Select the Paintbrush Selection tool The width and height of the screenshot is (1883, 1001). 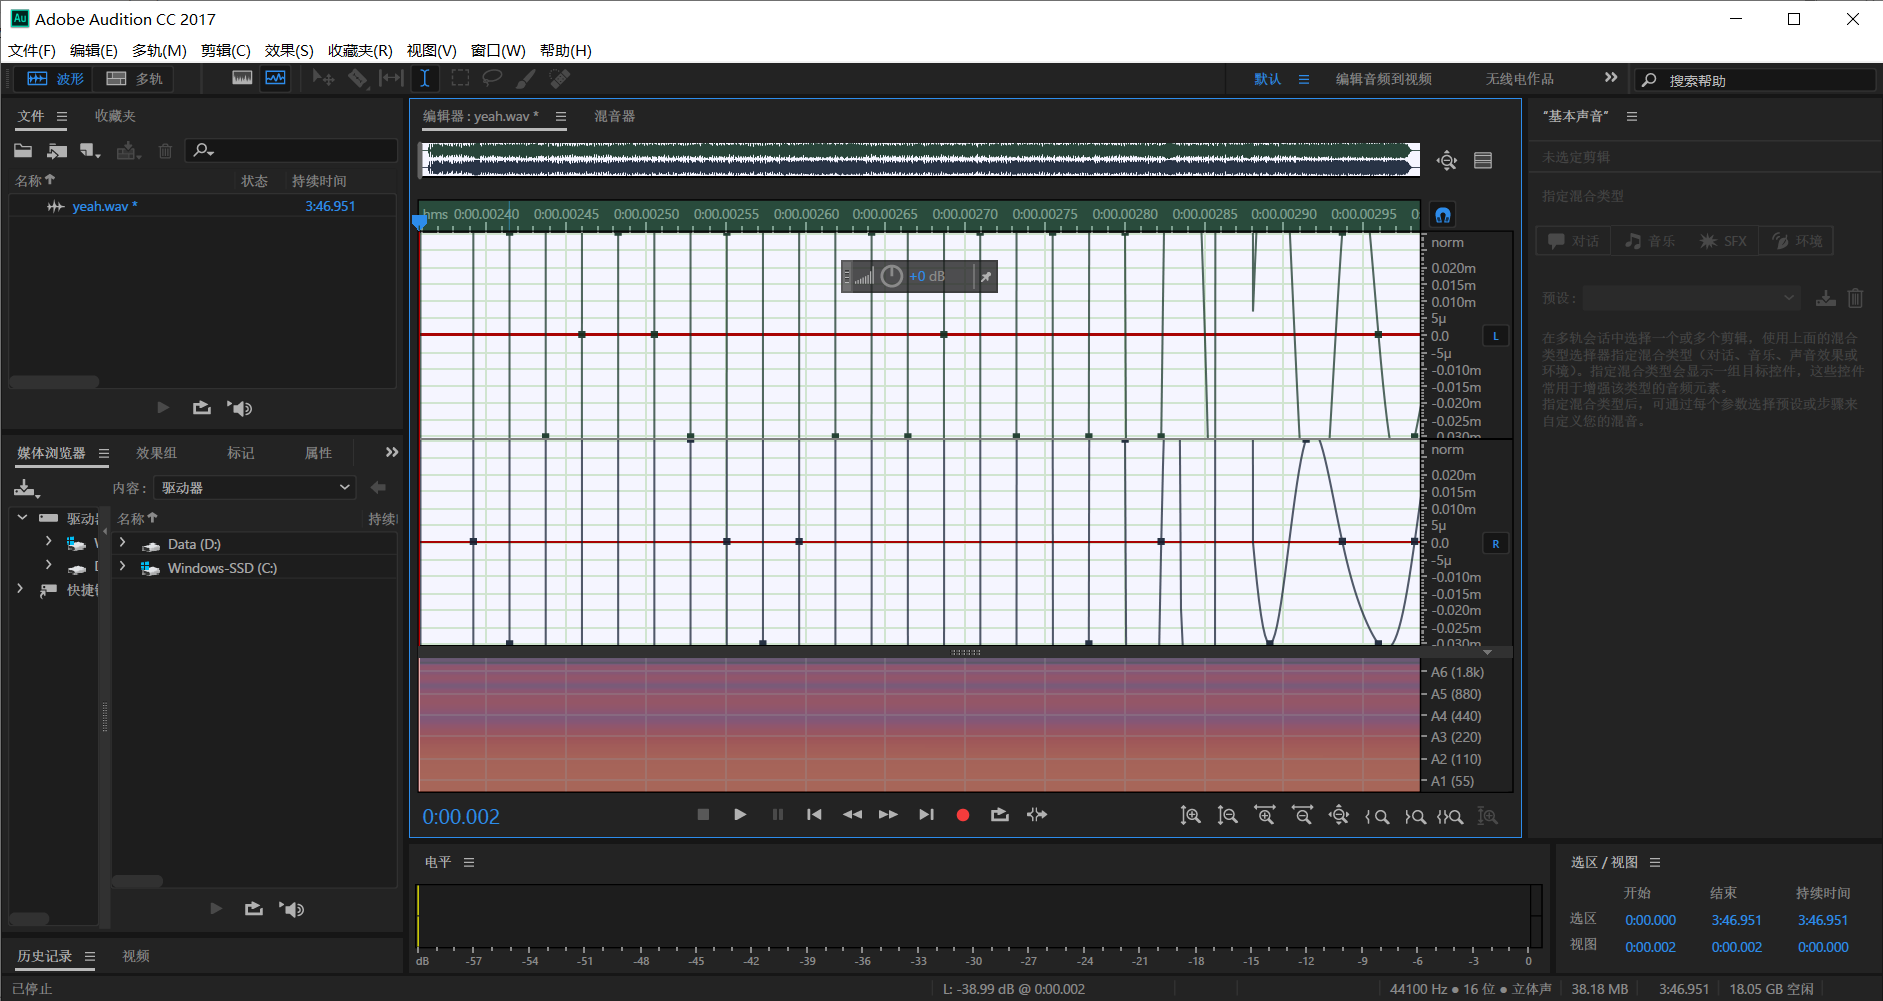point(526,78)
